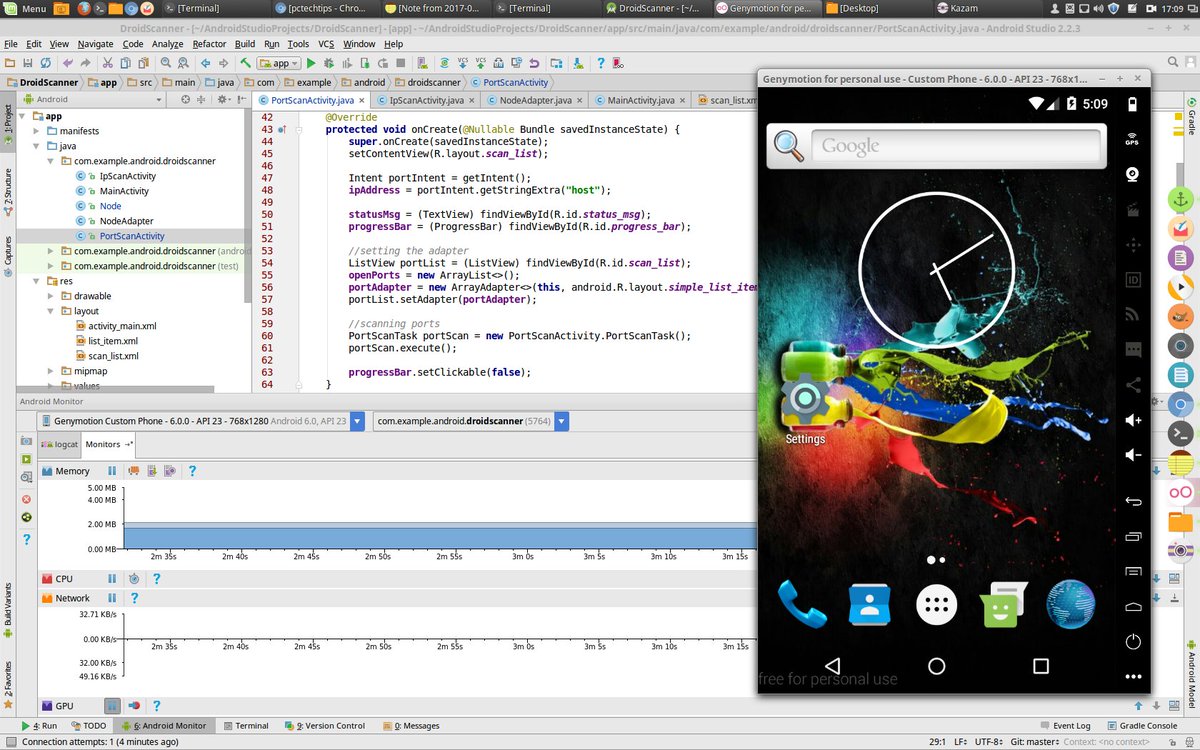The image size is (1200, 750).
Task: Open the app run configuration dropdown
Action: [x=279, y=62]
